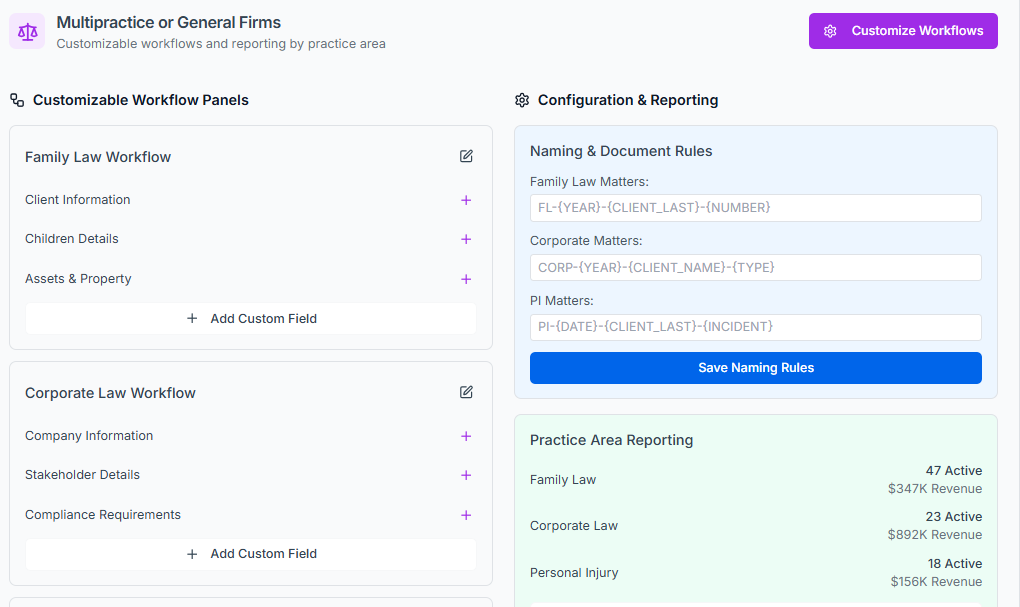Viewport: 1020px width, 607px height.
Task: Edit the Corporate Law Workflow panel
Action: click(x=466, y=392)
